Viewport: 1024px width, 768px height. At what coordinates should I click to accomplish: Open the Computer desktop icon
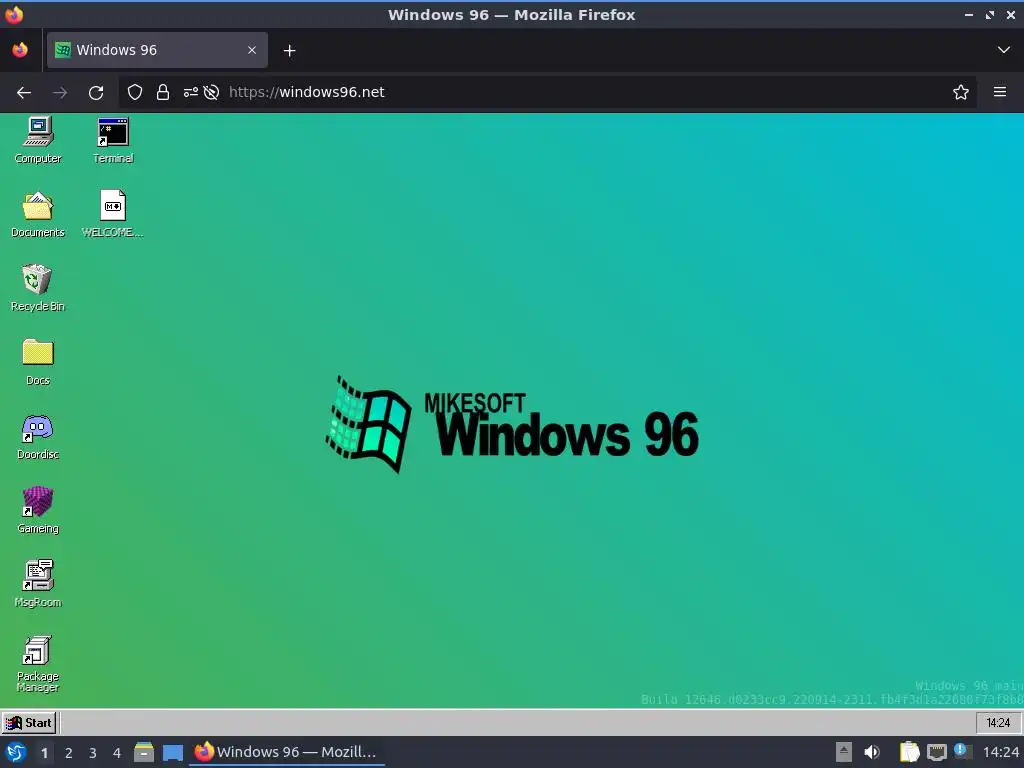[38, 140]
